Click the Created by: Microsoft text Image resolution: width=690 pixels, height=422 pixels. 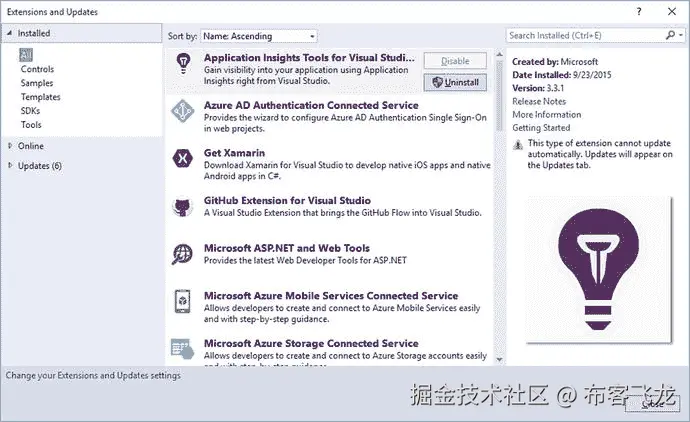(x=555, y=62)
